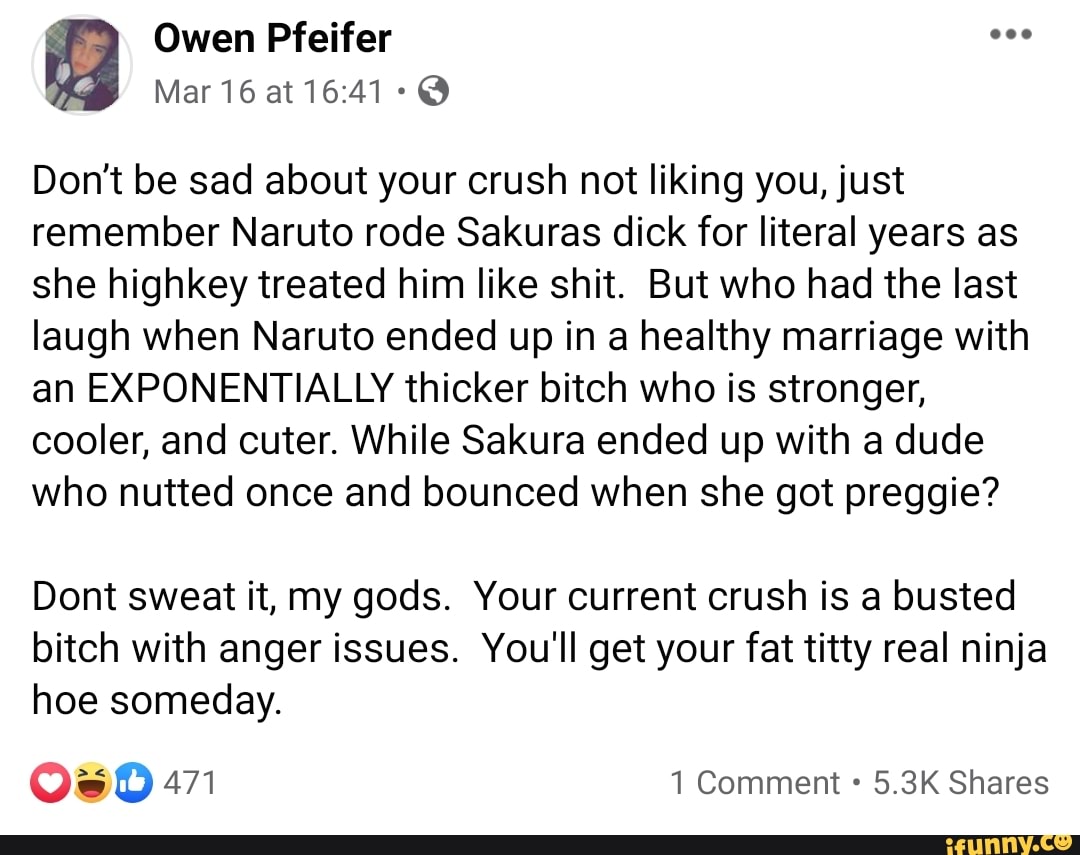Screen dimensions: 1080x855
Task: Click the globe public privacy icon
Action: click(x=433, y=93)
